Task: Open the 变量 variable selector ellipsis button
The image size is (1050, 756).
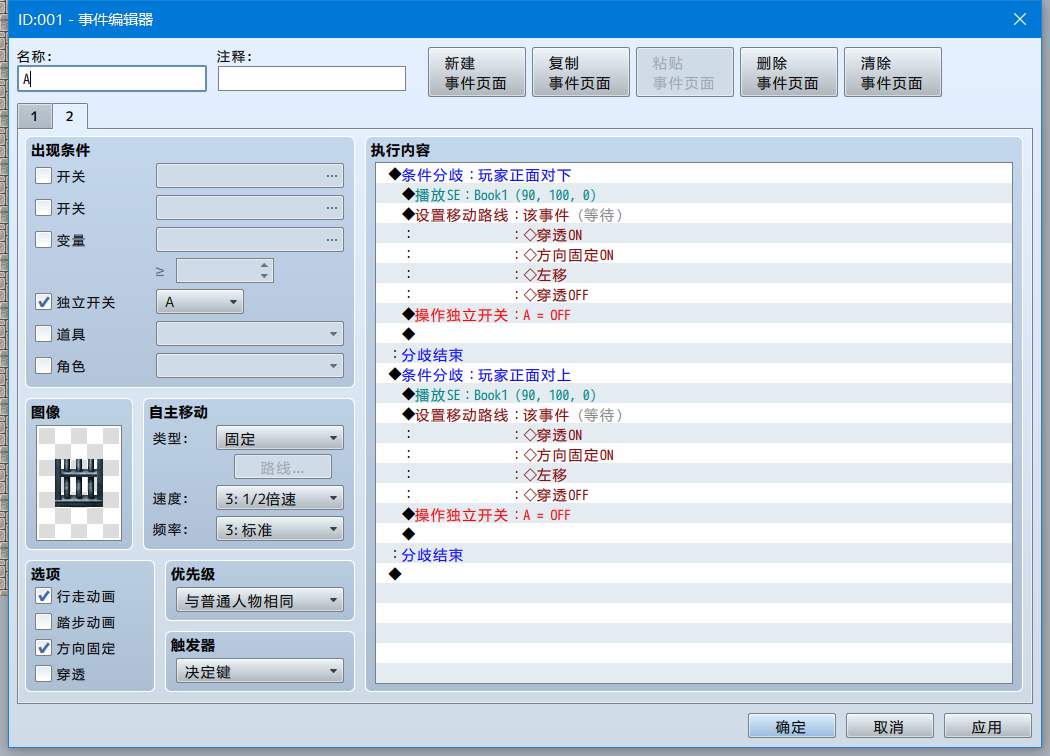Action: [331, 240]
